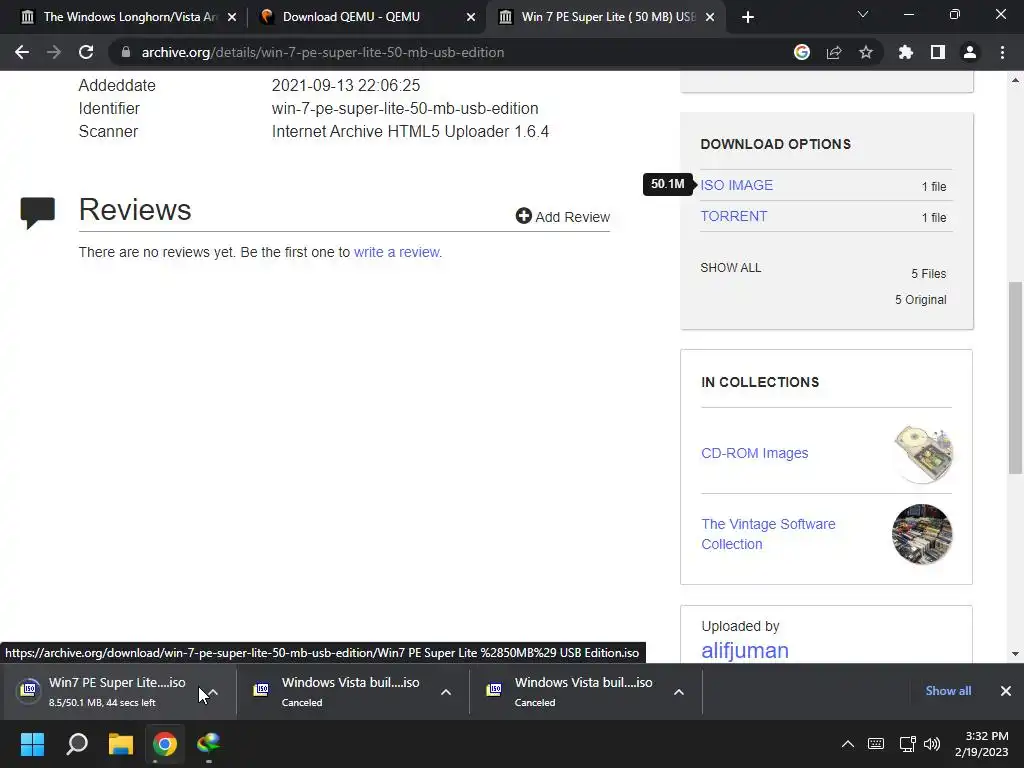Expand last Windows Vista download options

coord(679,692)
